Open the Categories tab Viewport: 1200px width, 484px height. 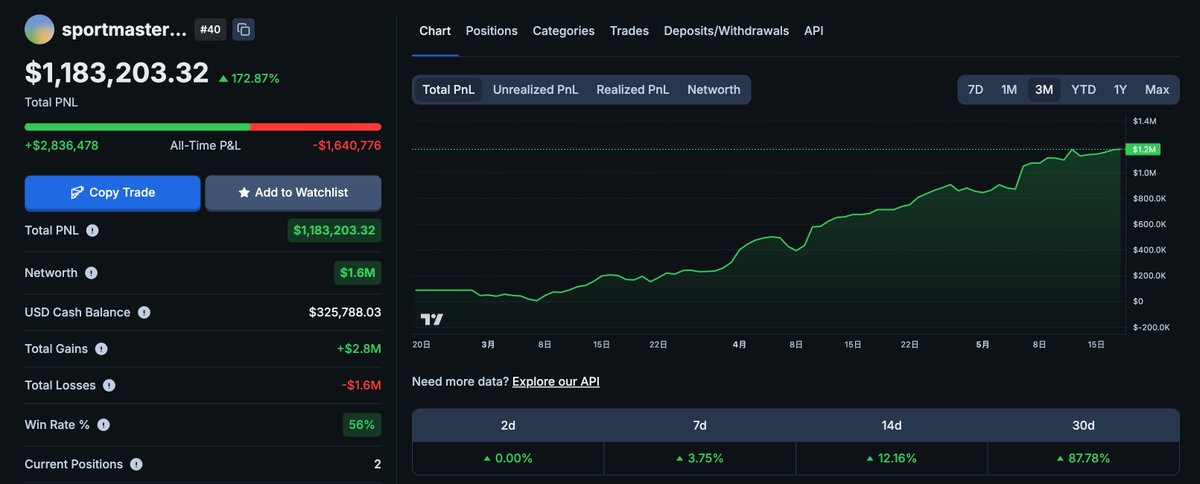[564, 31]
